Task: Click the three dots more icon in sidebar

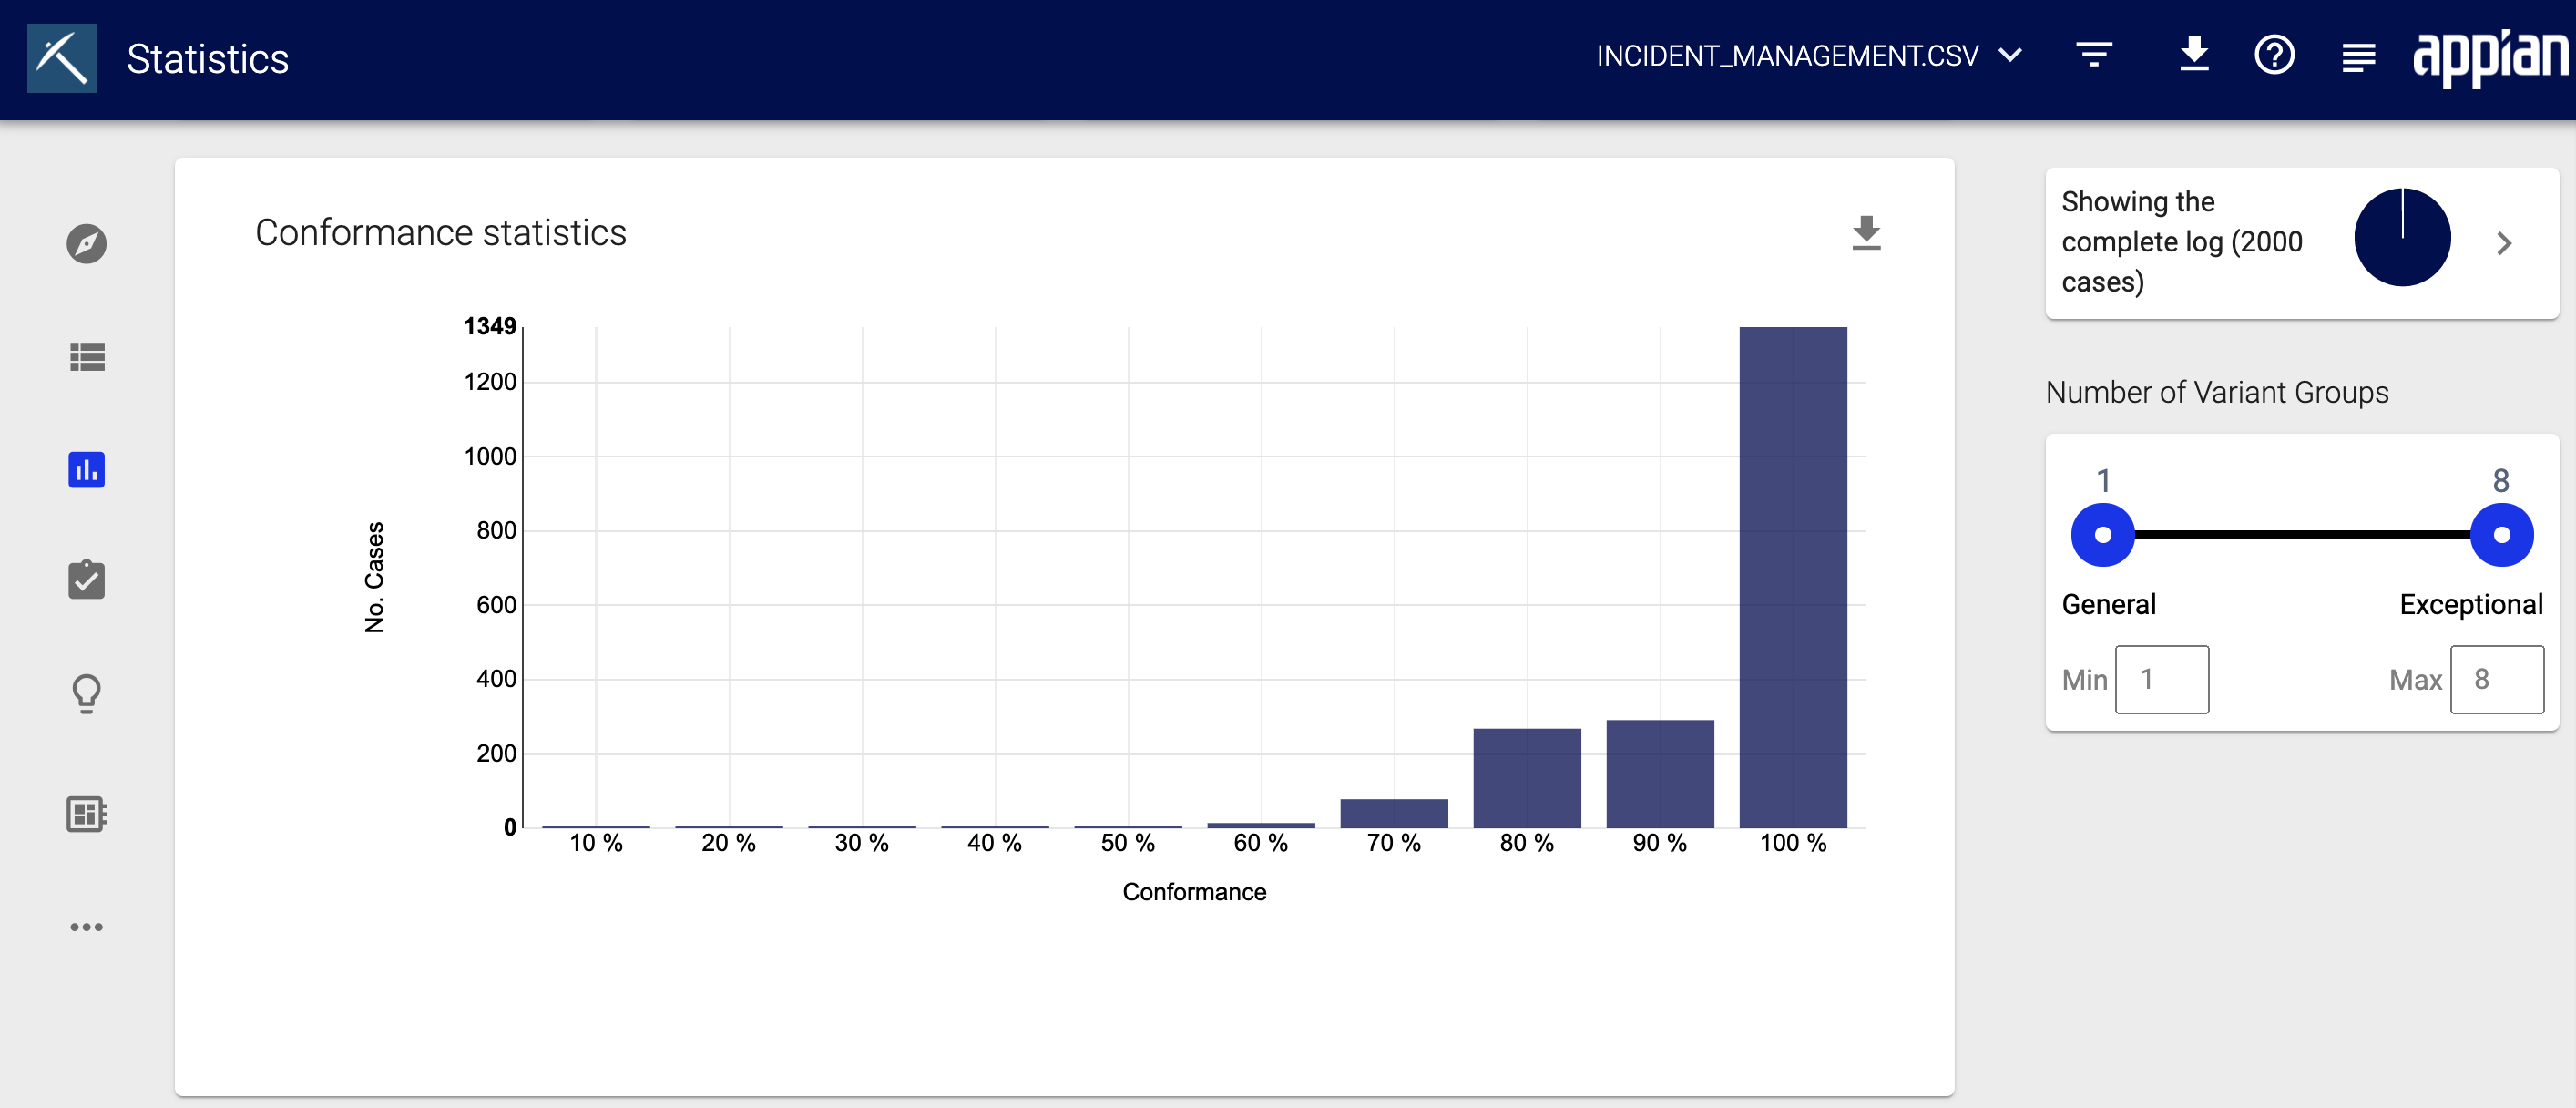Action: pyautogui.click(x=87, y=927)
